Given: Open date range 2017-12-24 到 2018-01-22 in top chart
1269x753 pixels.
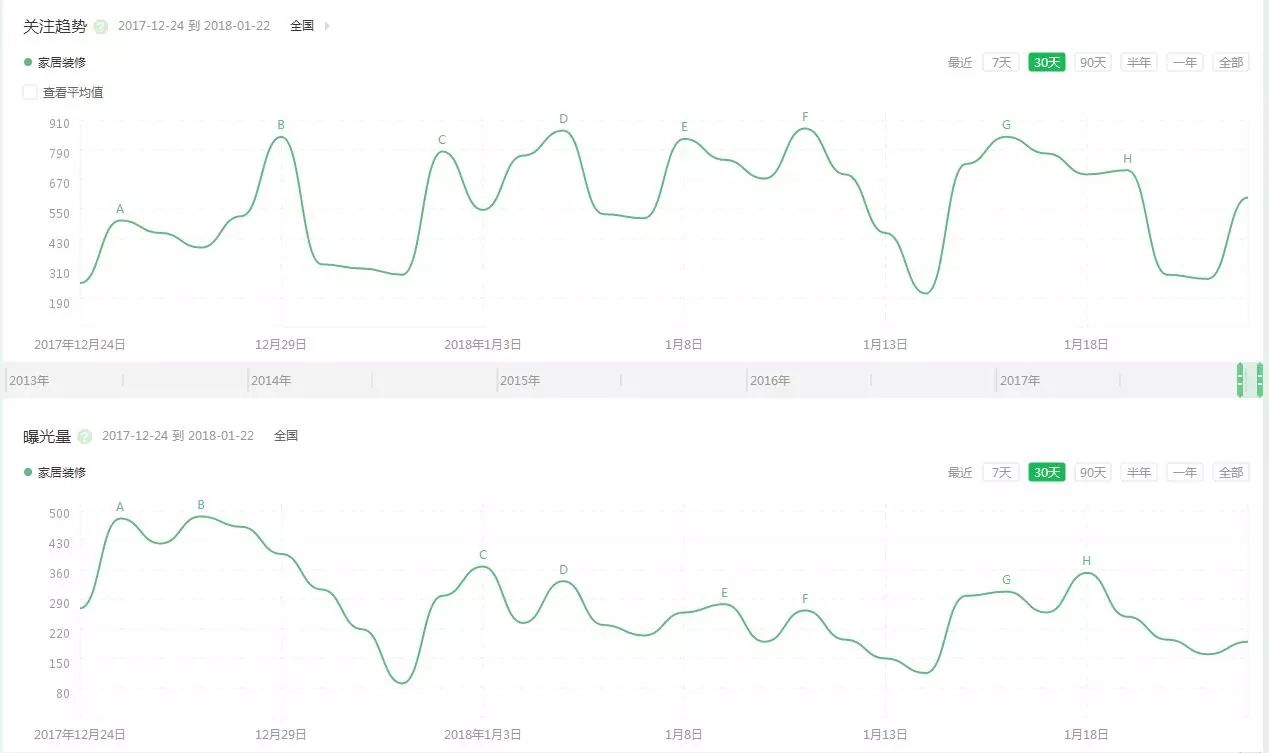Looking at the screenshot, I should (x=194, y=26).
